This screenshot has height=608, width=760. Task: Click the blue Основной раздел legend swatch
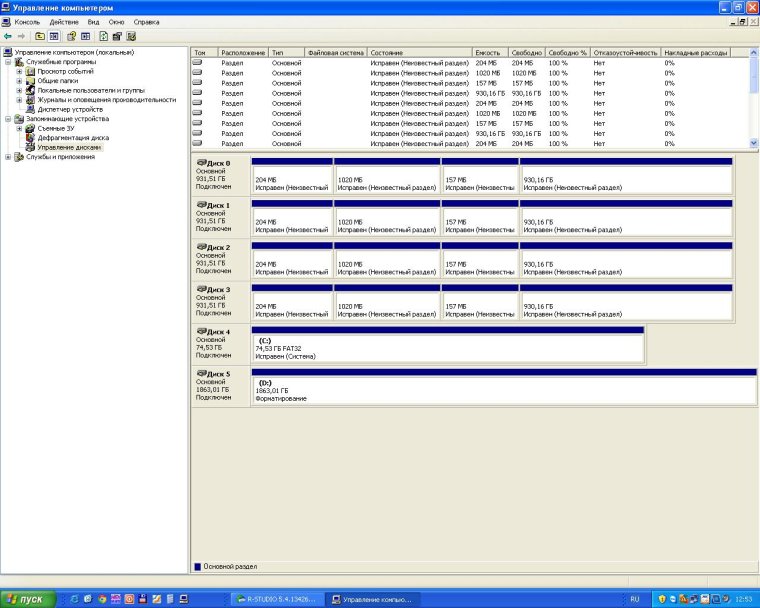point(197,566)
